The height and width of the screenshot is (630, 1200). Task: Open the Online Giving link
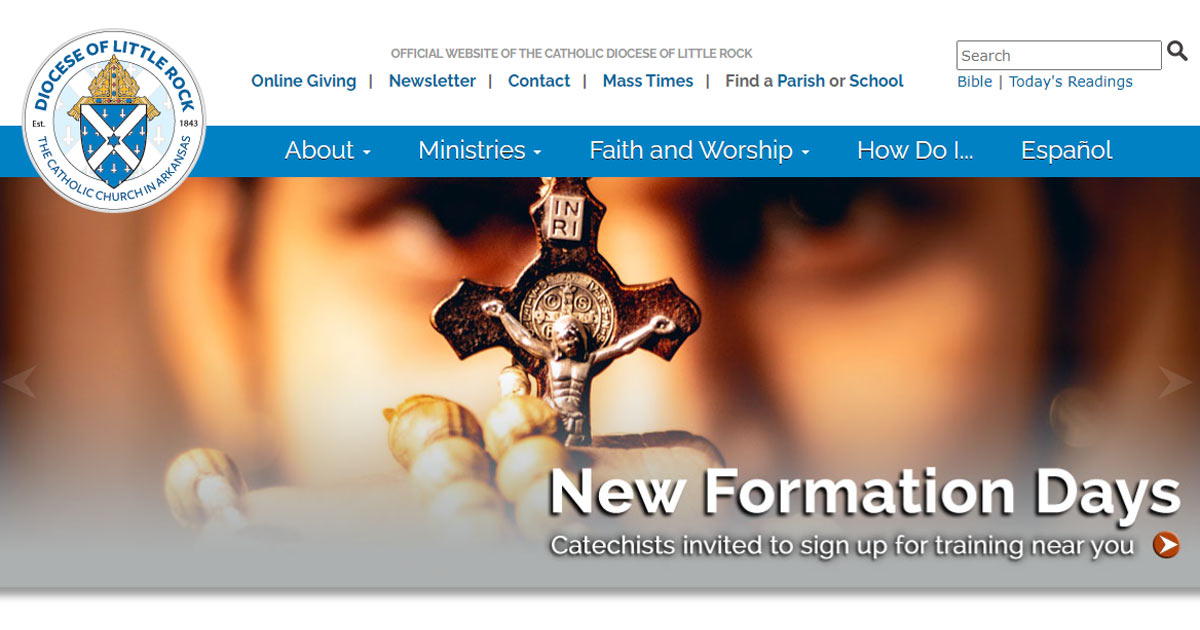[303, 81]
